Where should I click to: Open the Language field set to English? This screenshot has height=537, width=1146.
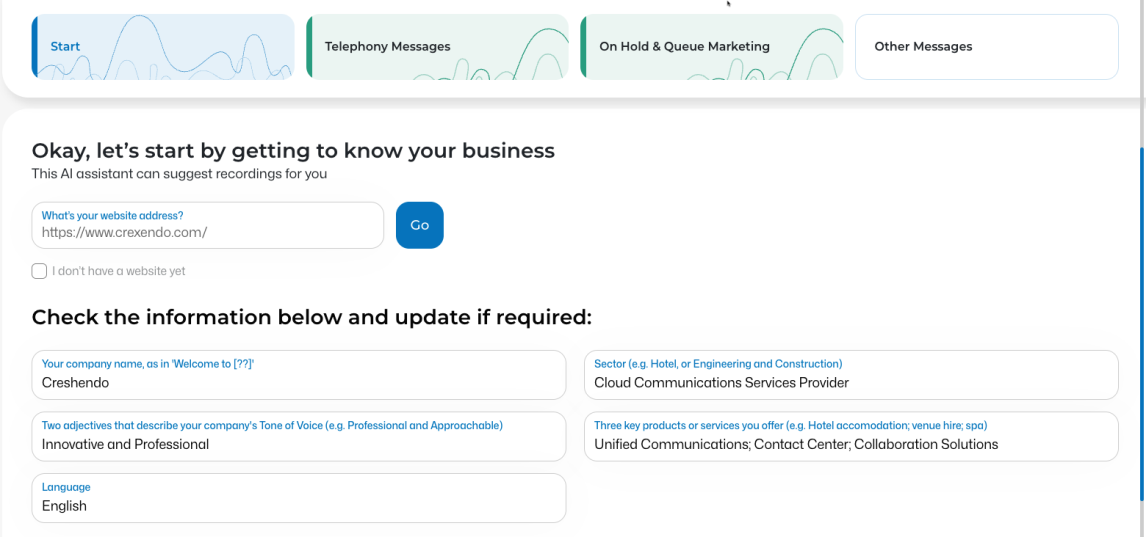pyautogui.click(x=299, y=498)
